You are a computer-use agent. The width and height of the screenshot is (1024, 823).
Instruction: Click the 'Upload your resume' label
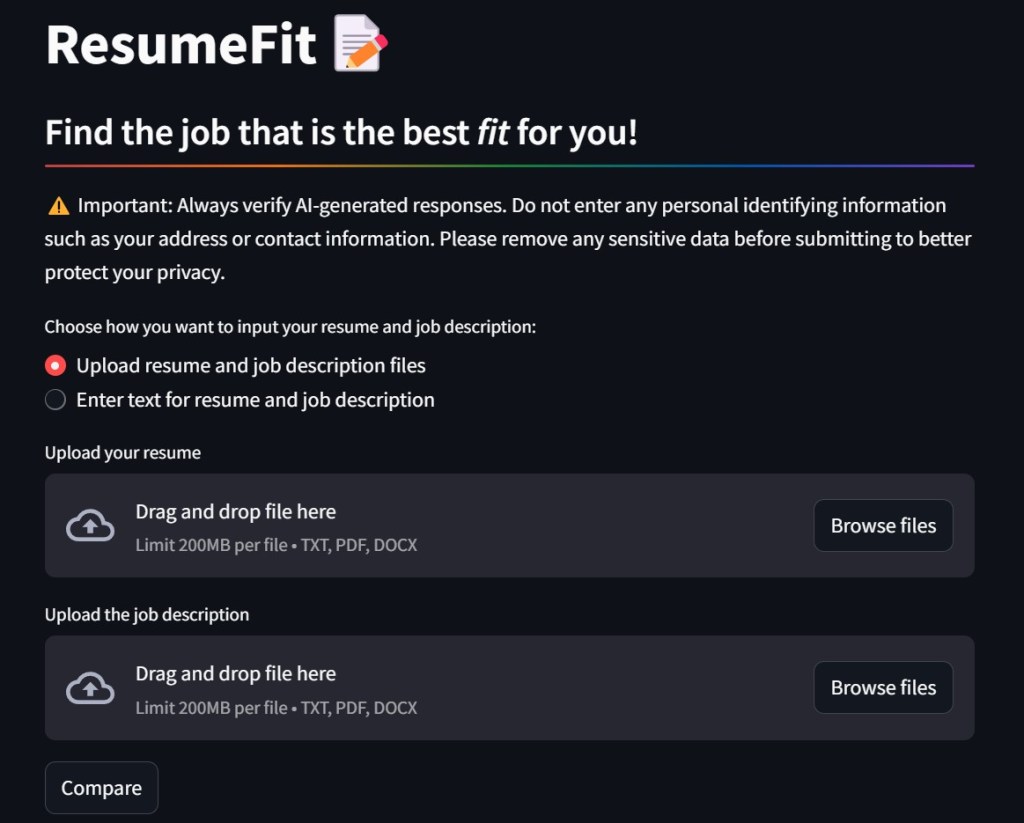coord(123,453)
